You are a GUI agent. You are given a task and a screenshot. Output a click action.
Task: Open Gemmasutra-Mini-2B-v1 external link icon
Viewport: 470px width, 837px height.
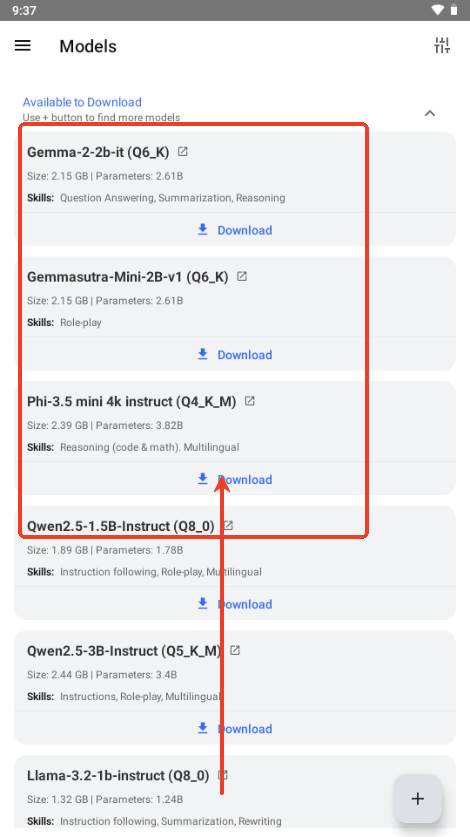tap(242, 276)
